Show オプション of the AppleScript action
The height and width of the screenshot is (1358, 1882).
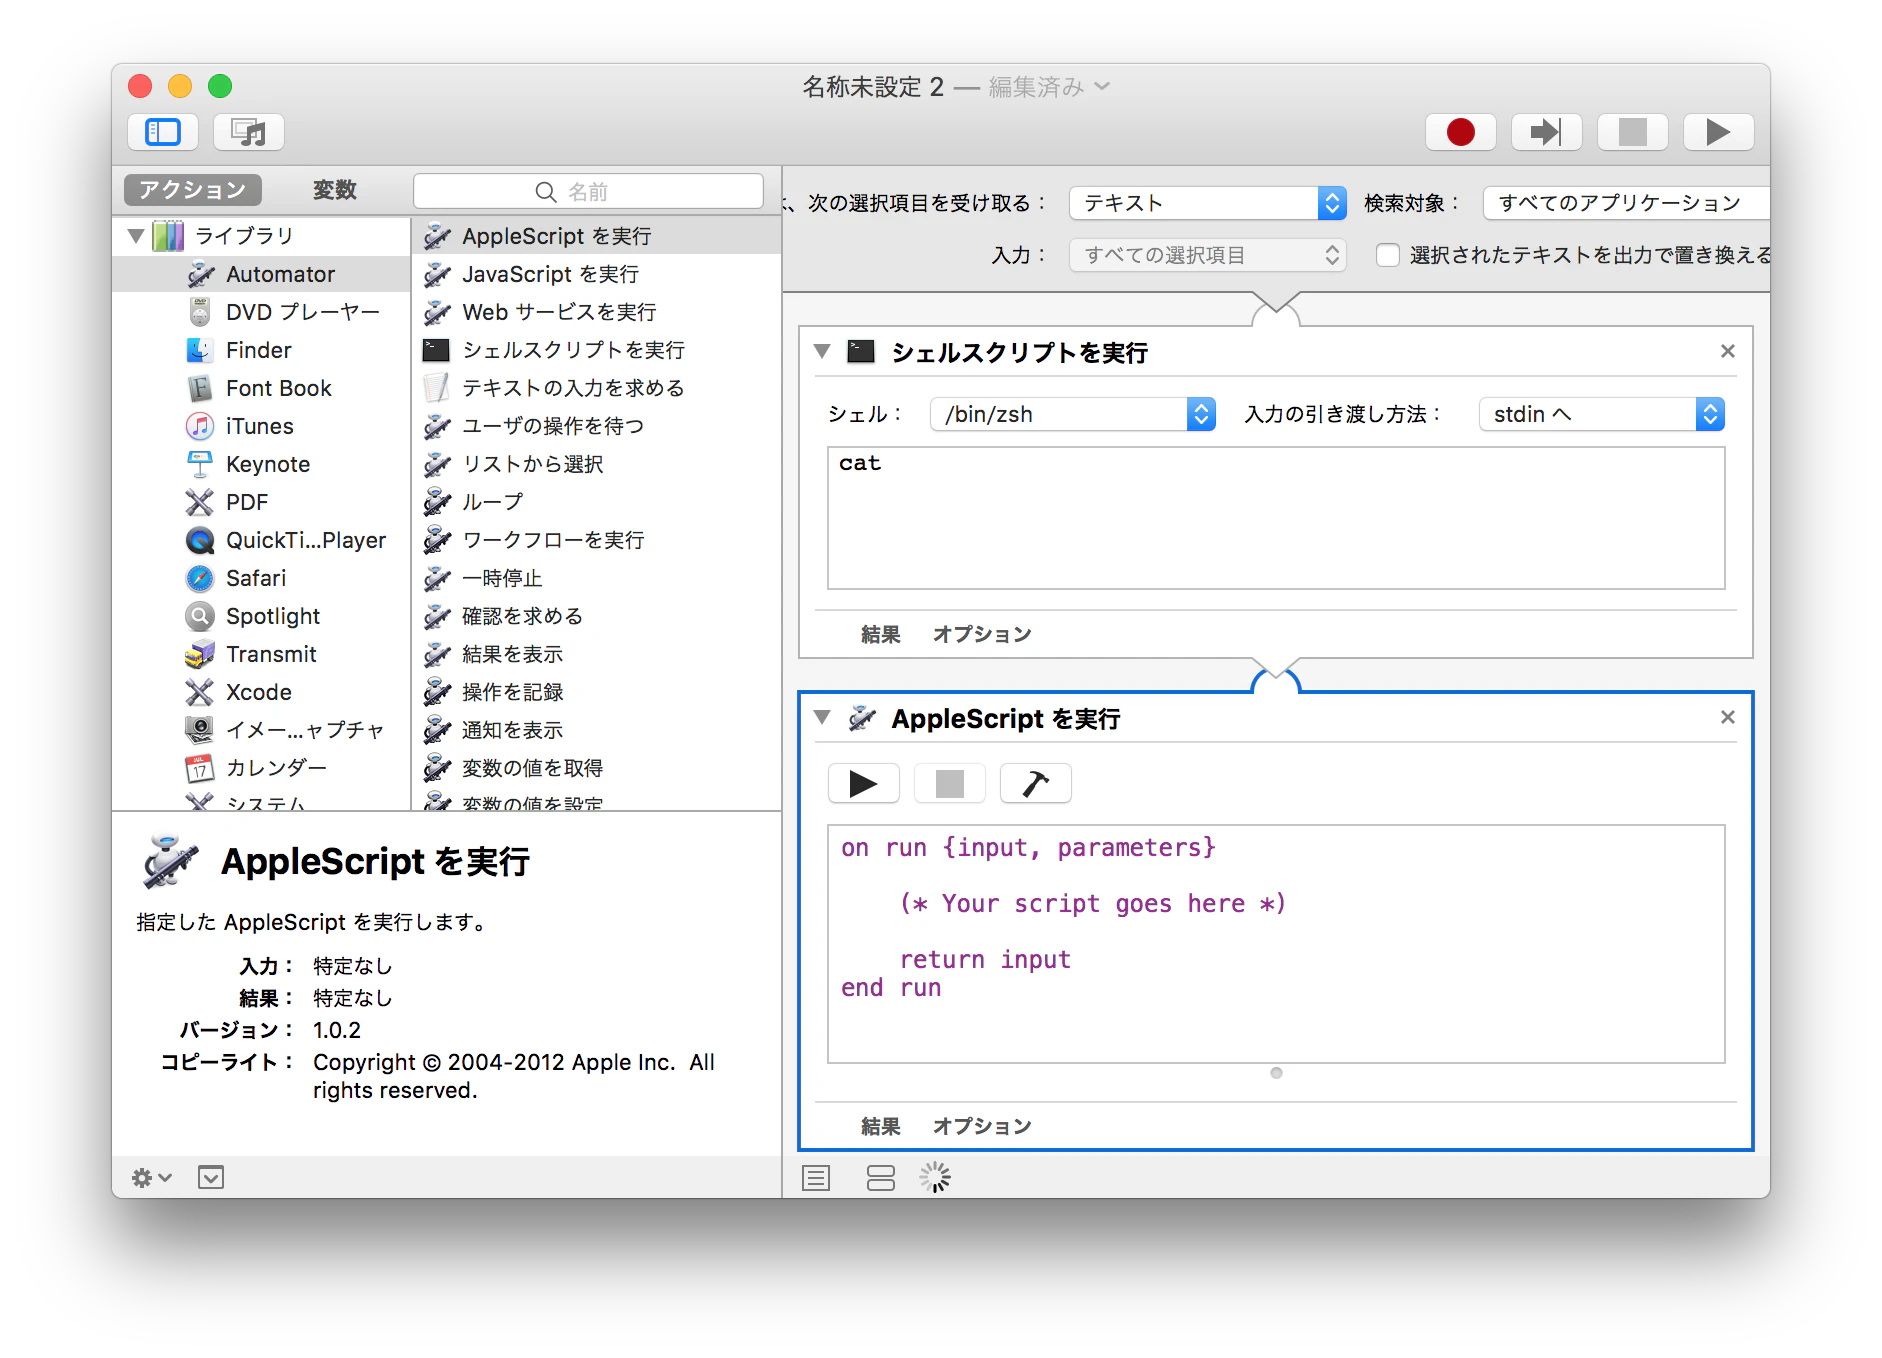click(x=982, y=1126)
